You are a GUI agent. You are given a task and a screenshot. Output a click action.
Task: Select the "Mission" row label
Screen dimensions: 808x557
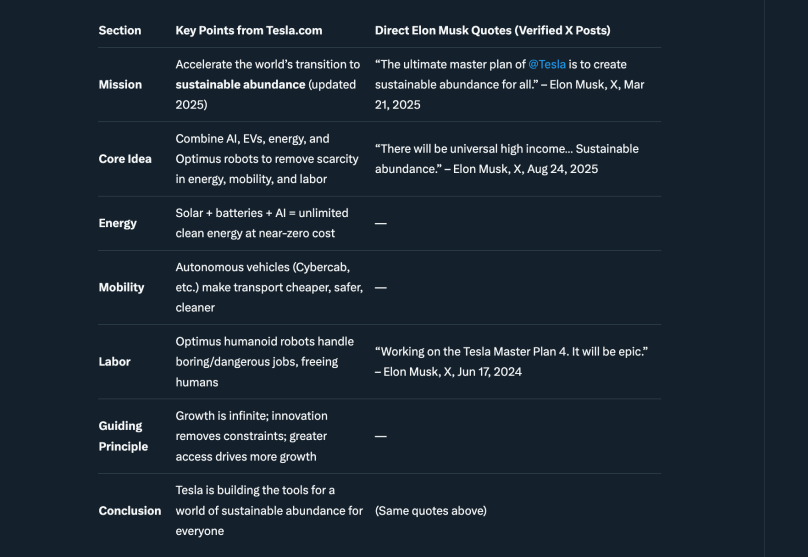(x=120, y=85)
